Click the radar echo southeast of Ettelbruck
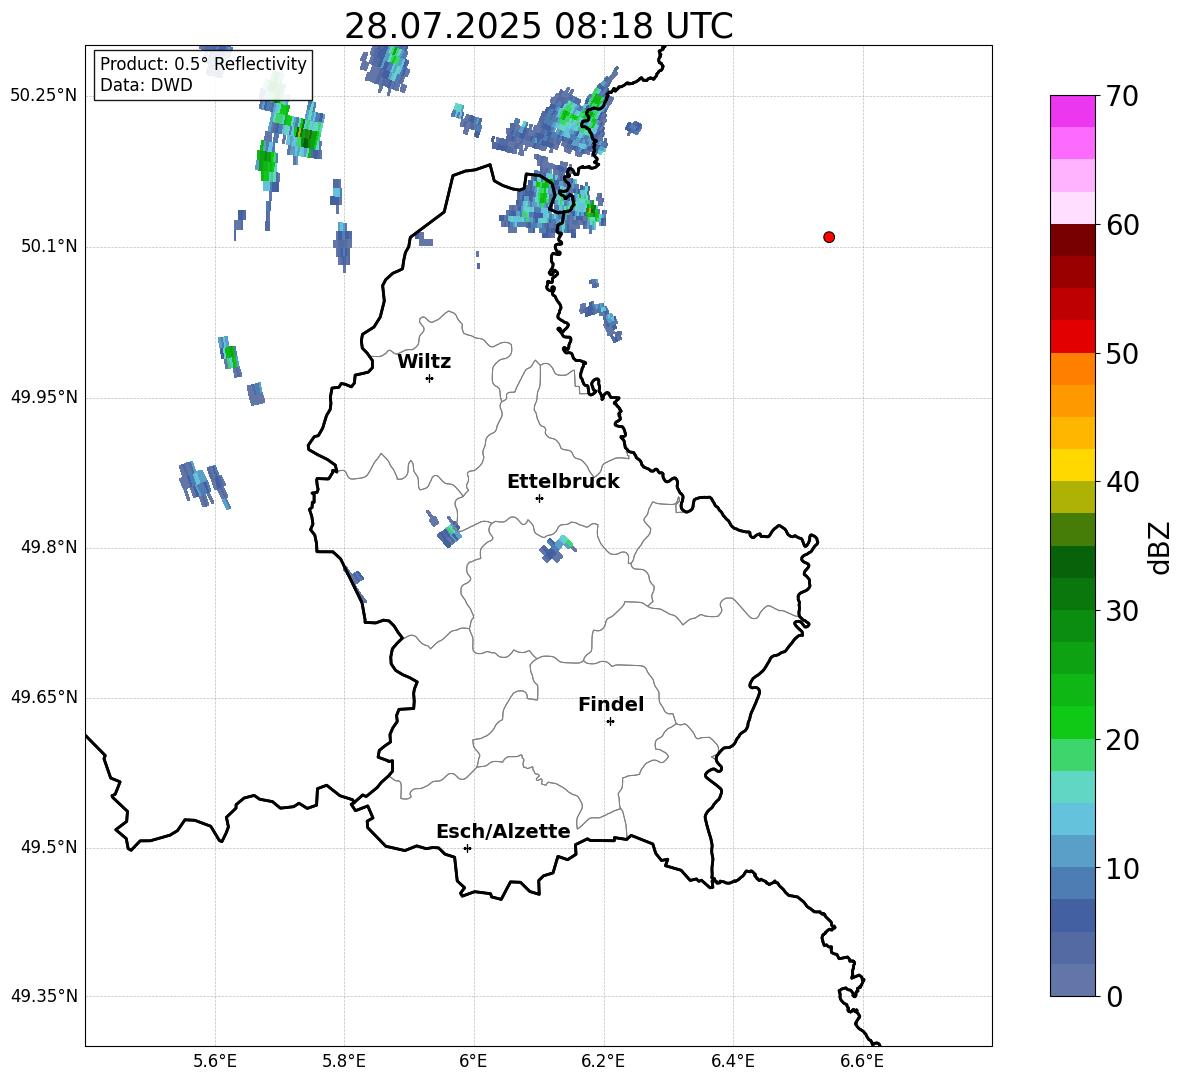The image size is (1184, 1081). (x=557, y=548)
